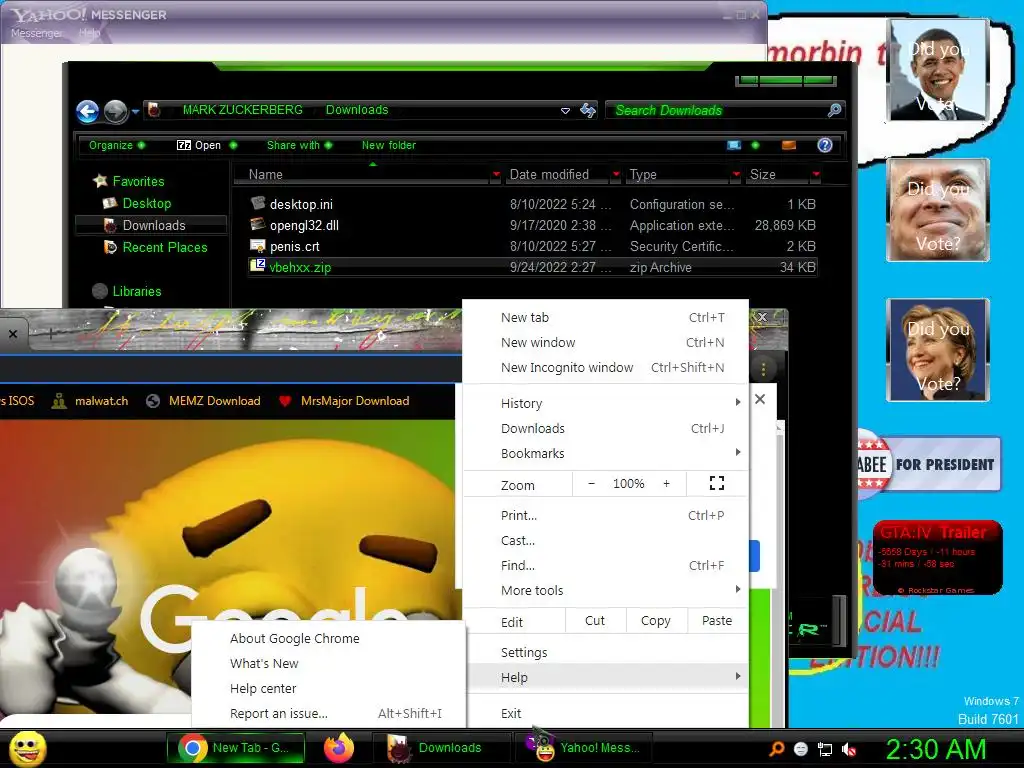Expand the More tools submenu
1024x768 pixels.
click(605, 590)
